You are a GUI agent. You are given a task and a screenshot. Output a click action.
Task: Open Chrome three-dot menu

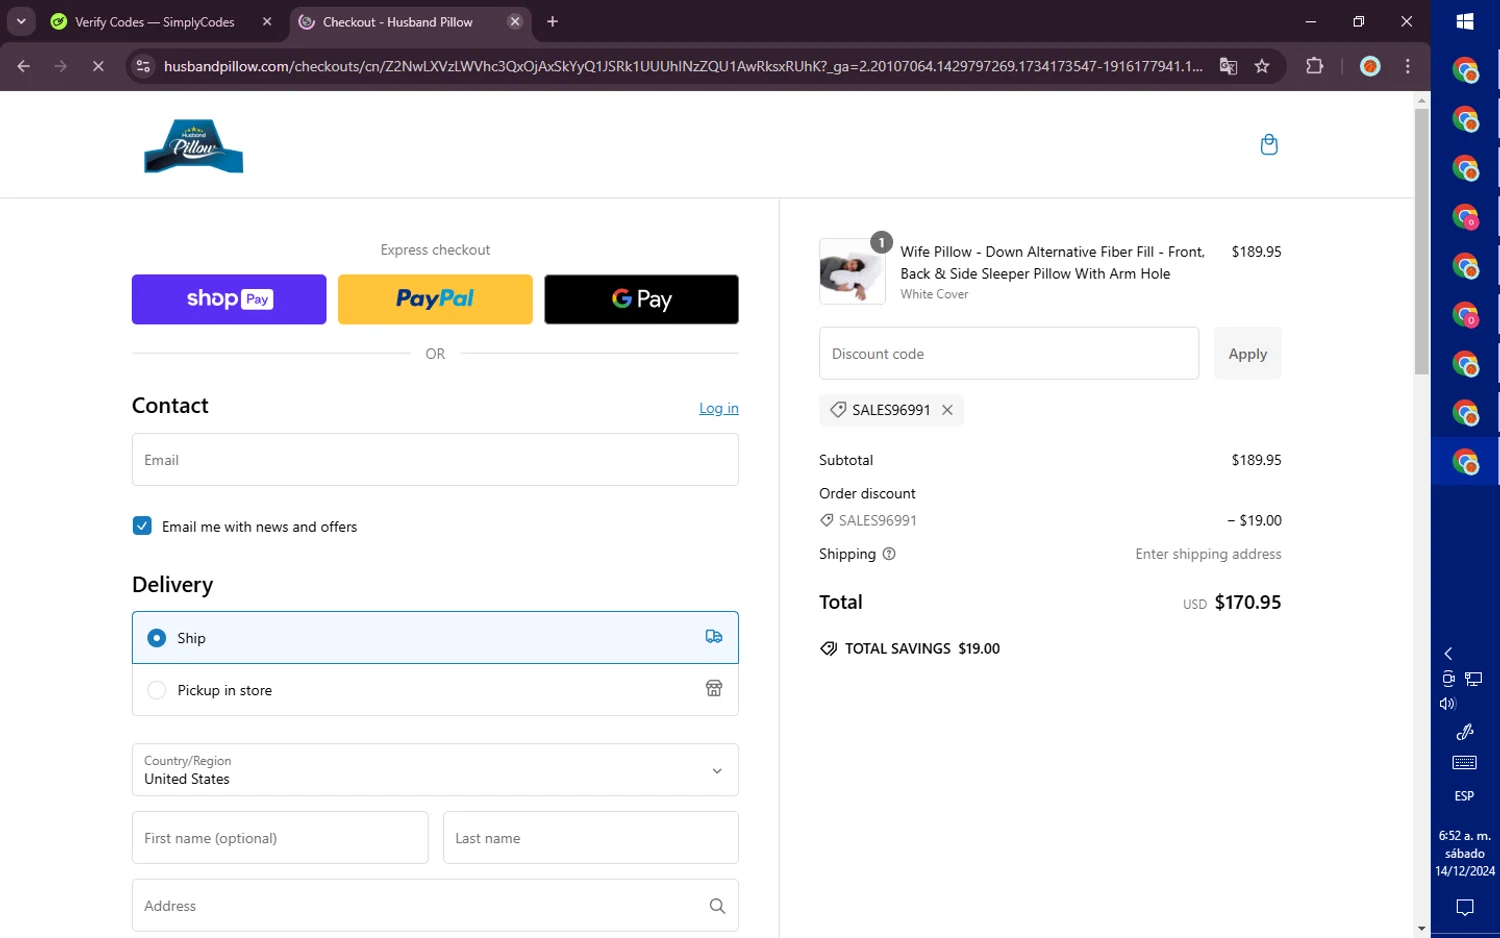[1408, 66]
